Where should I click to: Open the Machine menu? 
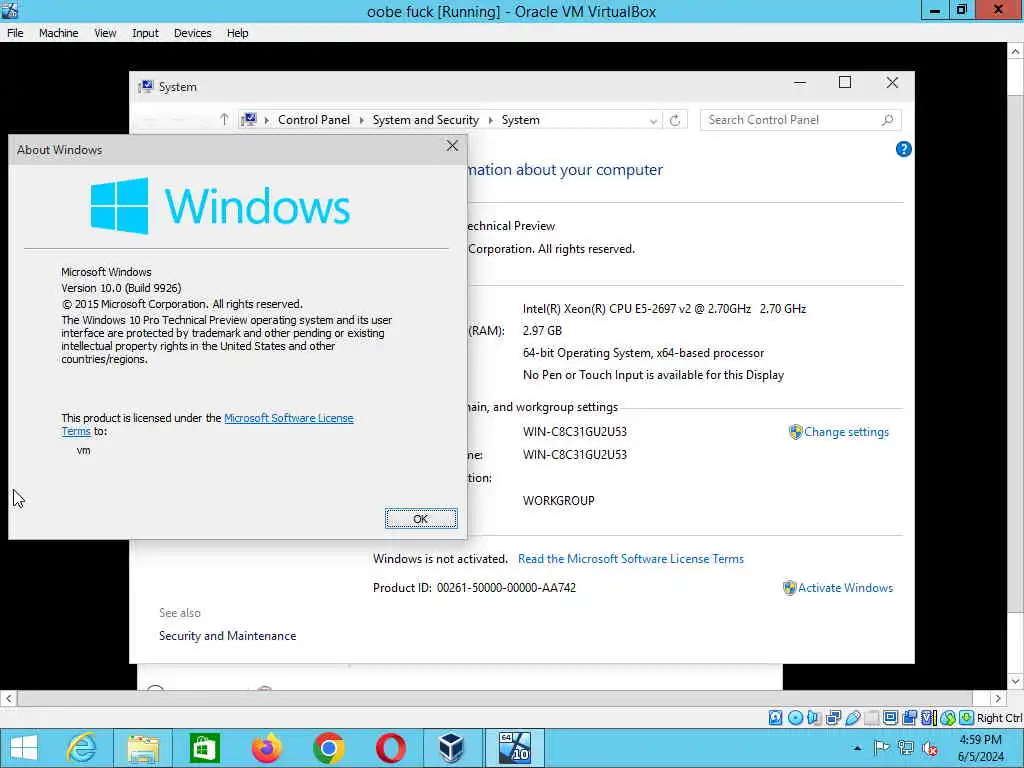(x=58, y=33)
